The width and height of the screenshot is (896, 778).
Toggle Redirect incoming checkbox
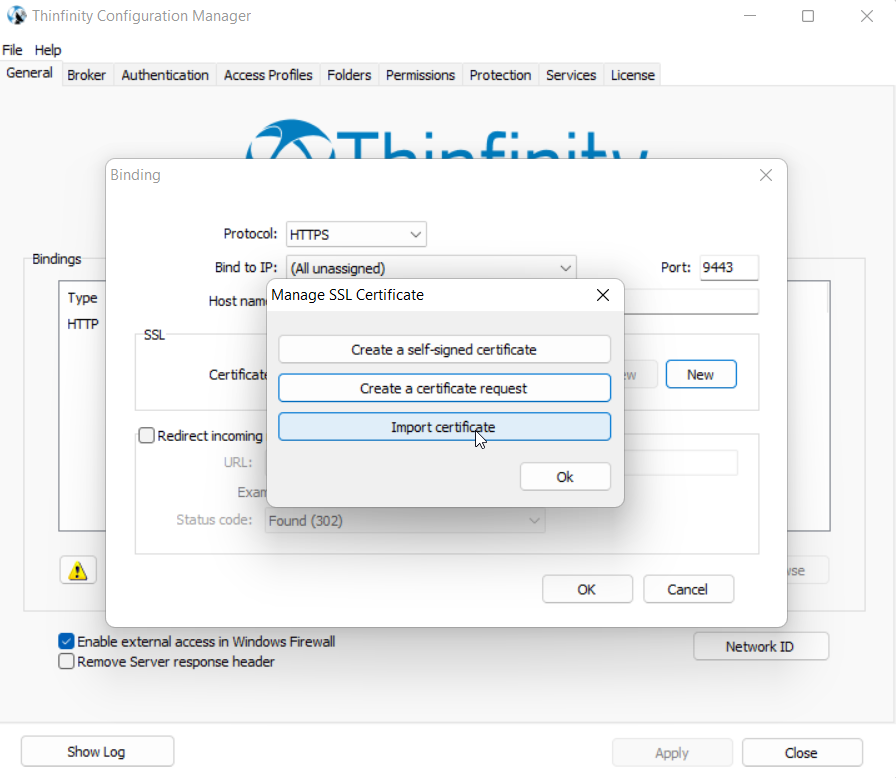coord(147,435)
